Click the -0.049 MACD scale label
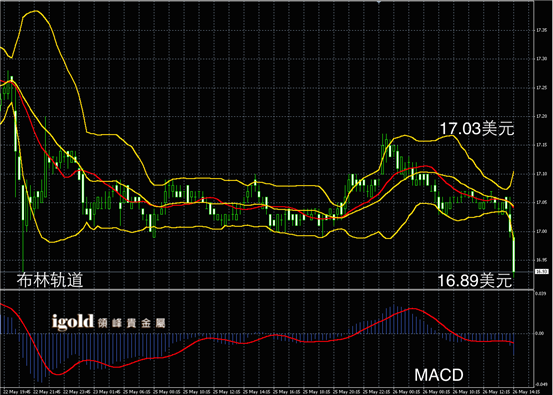 (x=541, y=384)
